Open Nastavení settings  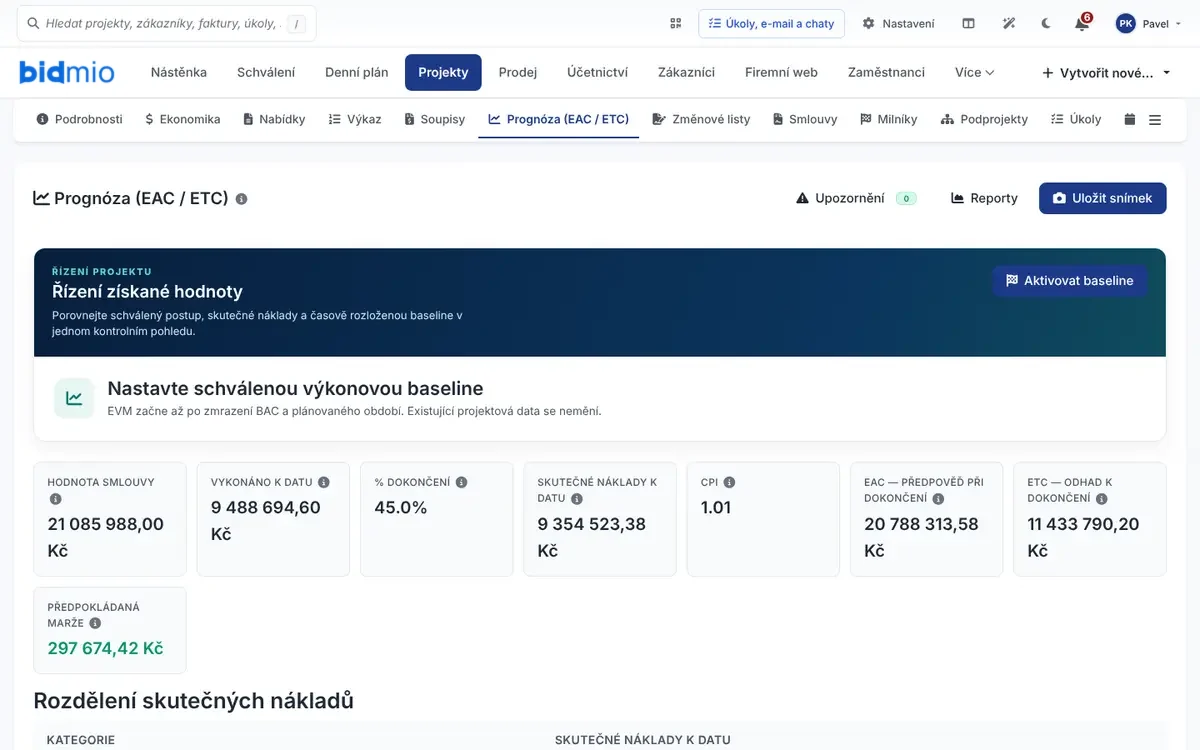click(x=898, y=23)
